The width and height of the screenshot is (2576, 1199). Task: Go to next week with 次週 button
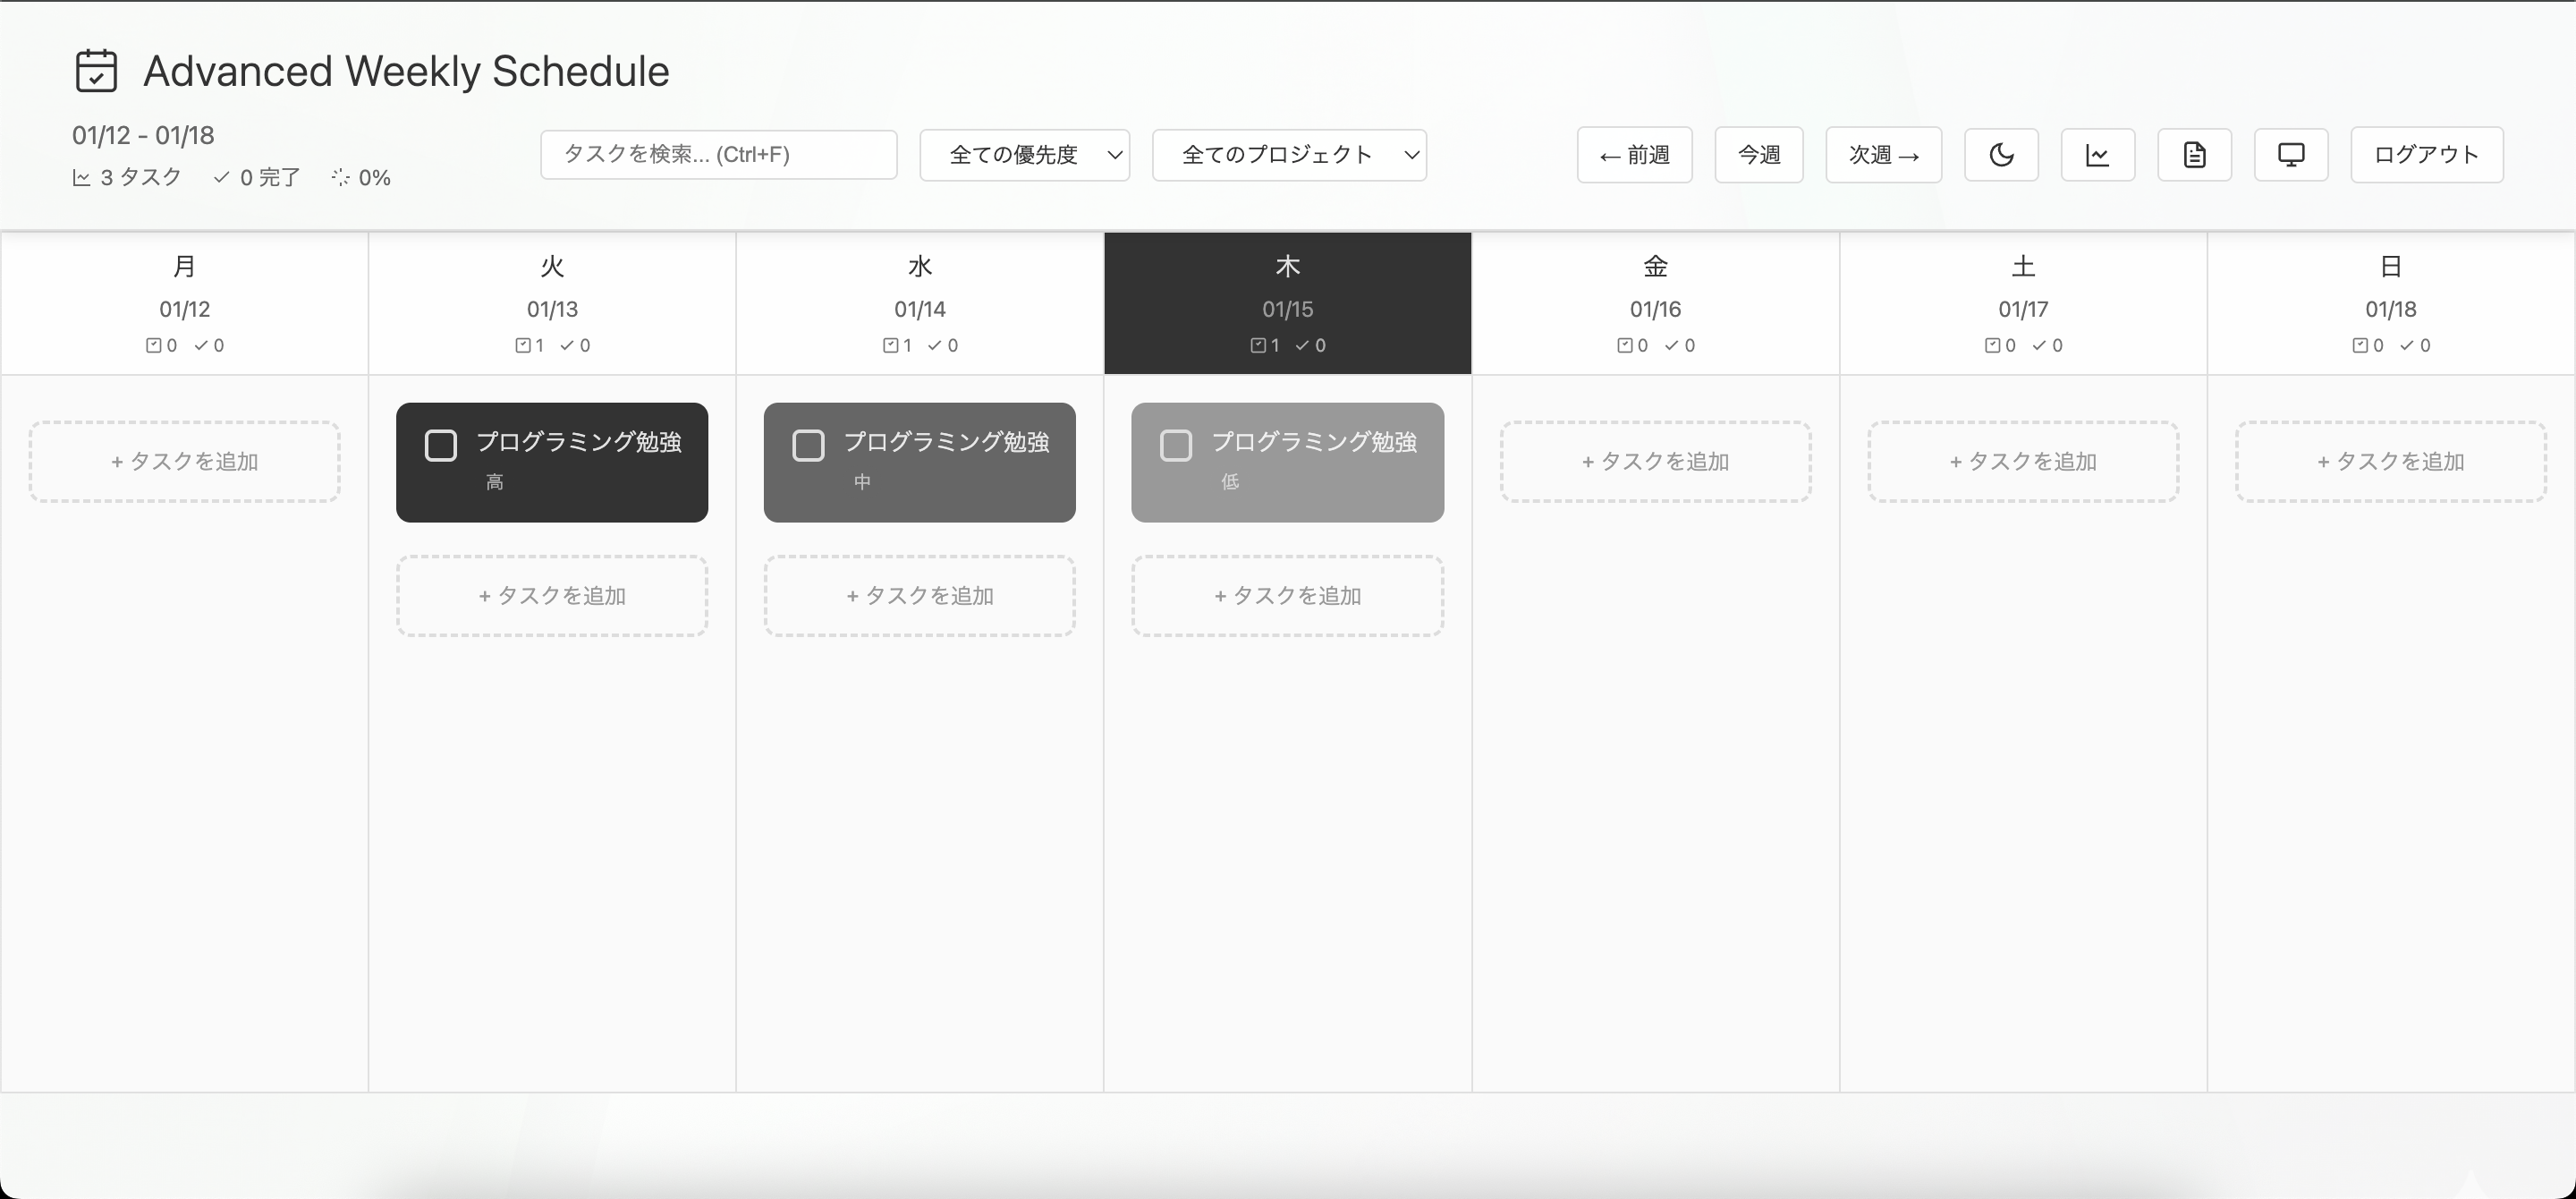pyautogui.click(x=1882, y=154)
